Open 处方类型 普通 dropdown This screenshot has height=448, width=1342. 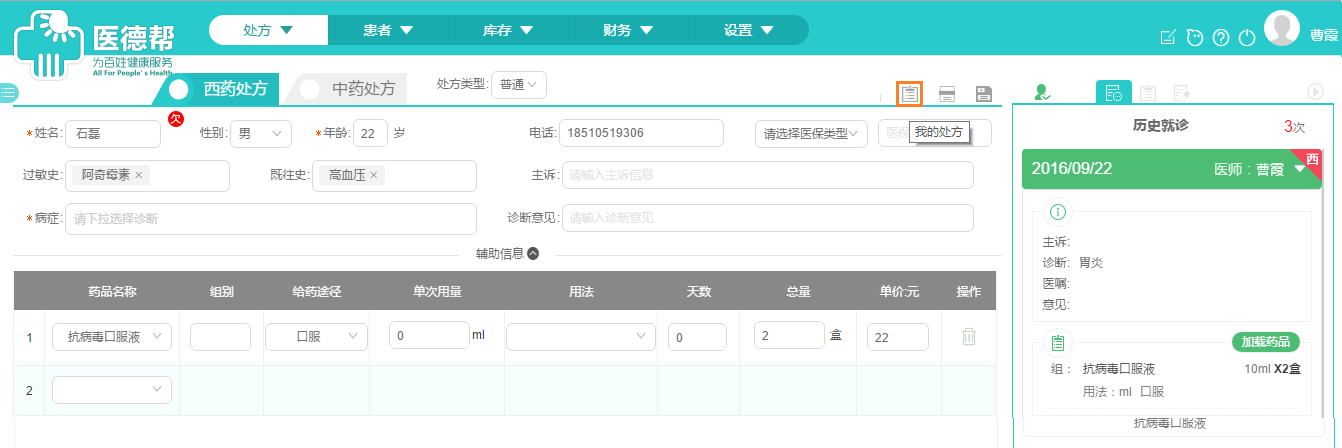(x=519, y=85)
